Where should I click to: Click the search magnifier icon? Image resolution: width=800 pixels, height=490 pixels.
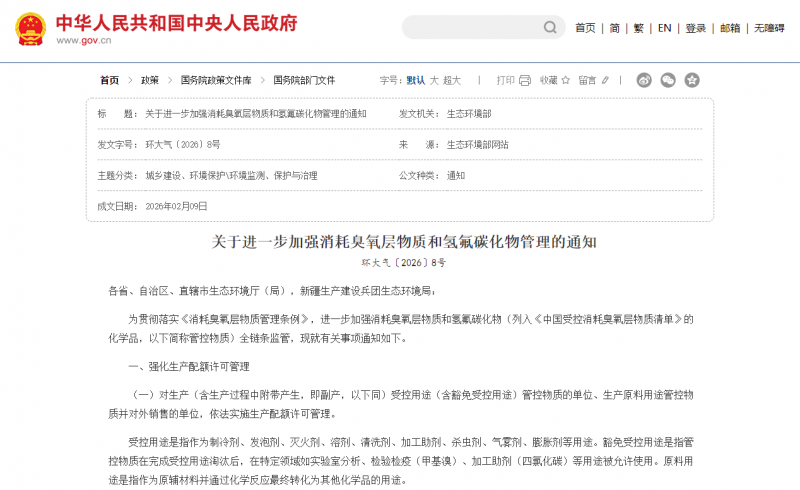[x=550, y=28]
